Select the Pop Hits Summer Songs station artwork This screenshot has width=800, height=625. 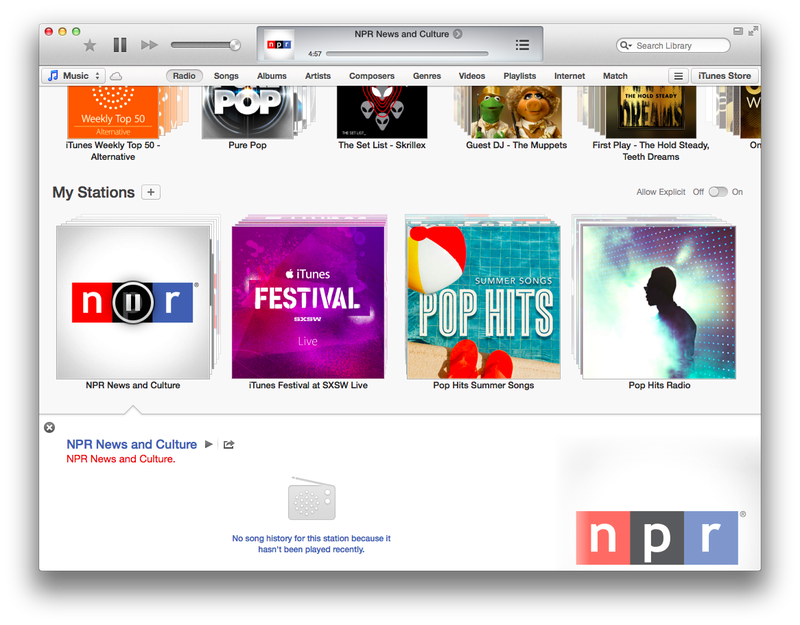click(484, 303)
